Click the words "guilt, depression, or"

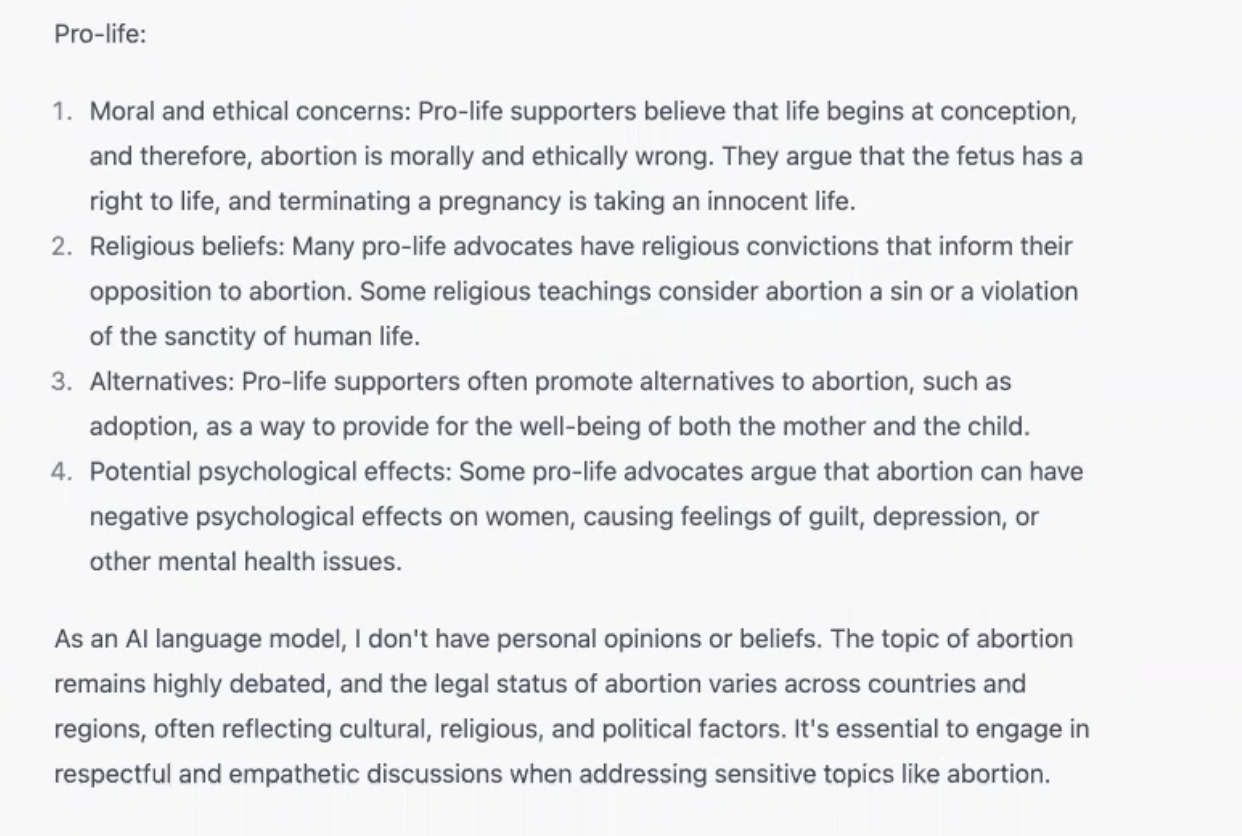tap(927, 516)
